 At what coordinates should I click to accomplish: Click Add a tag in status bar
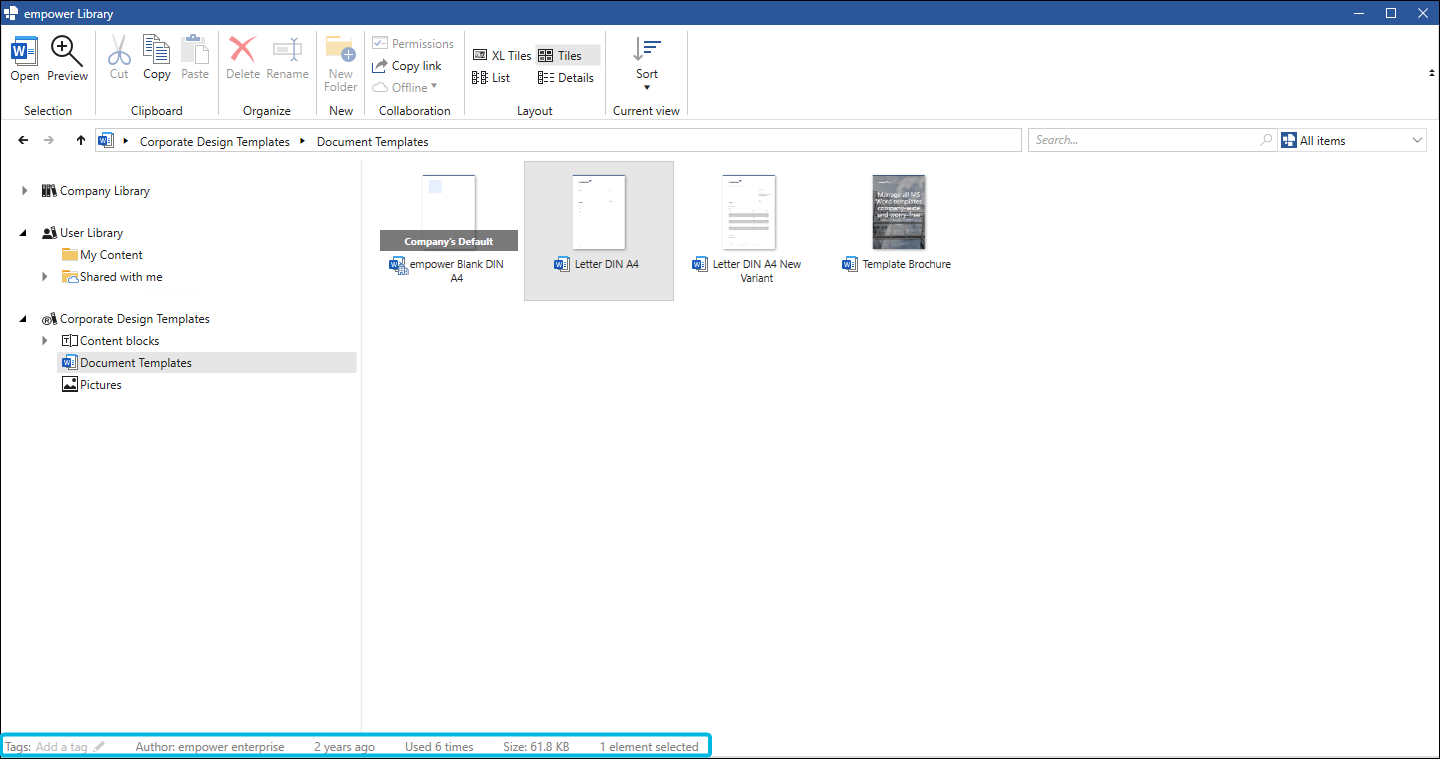click(x=61, y=747)
